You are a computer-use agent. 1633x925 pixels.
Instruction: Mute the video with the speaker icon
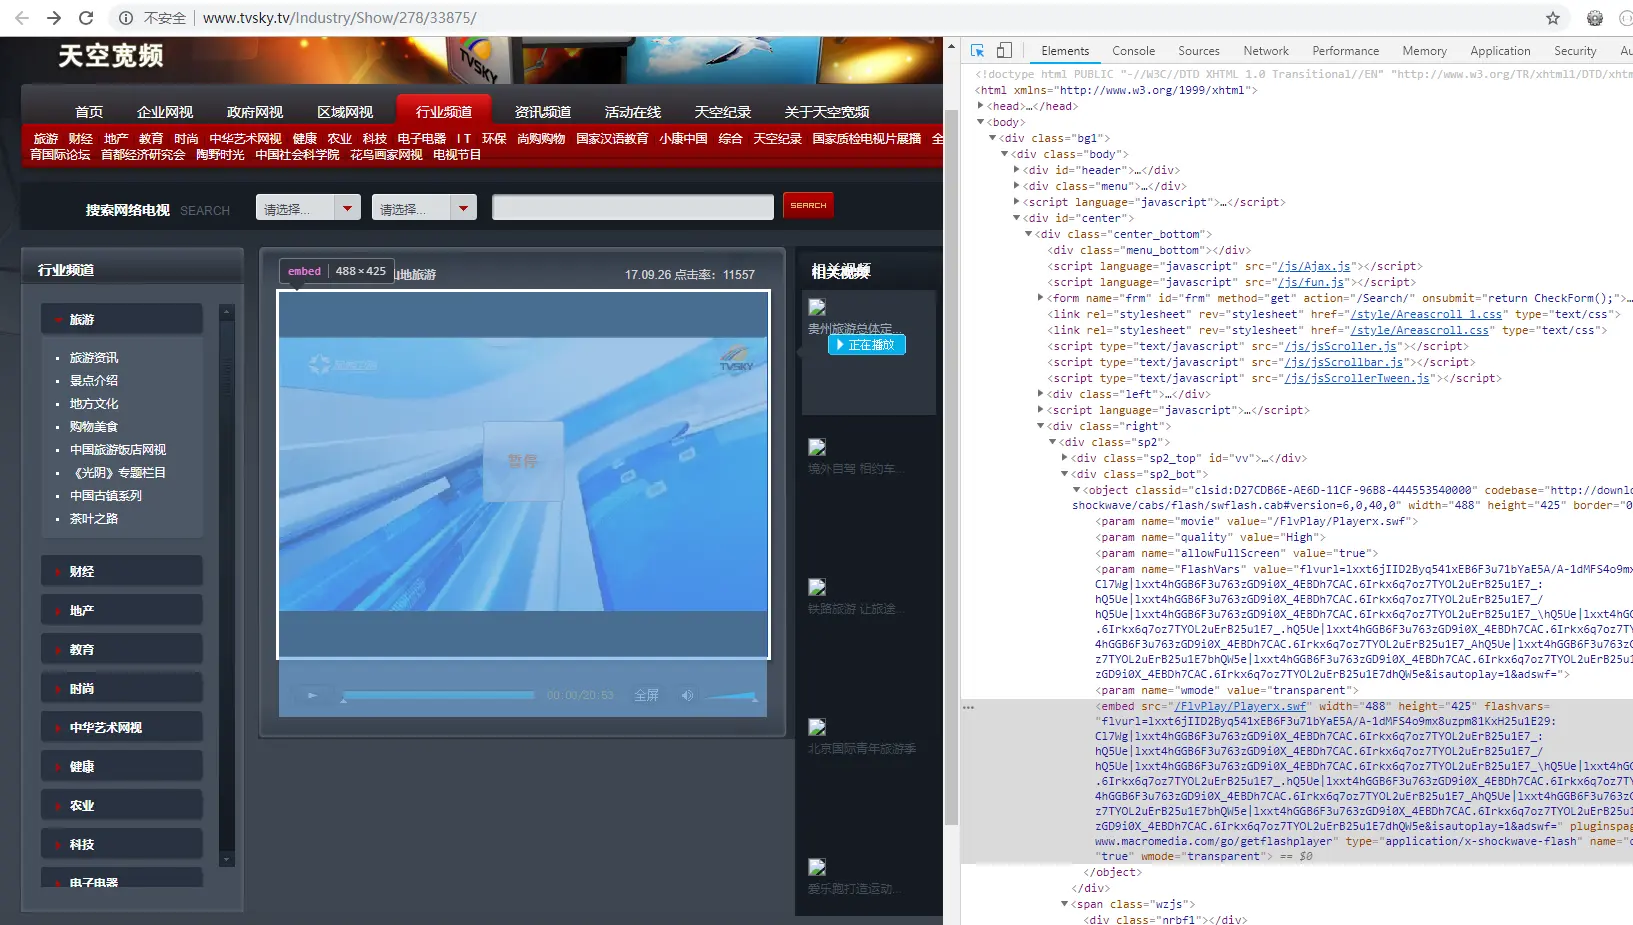coord(687,695)
